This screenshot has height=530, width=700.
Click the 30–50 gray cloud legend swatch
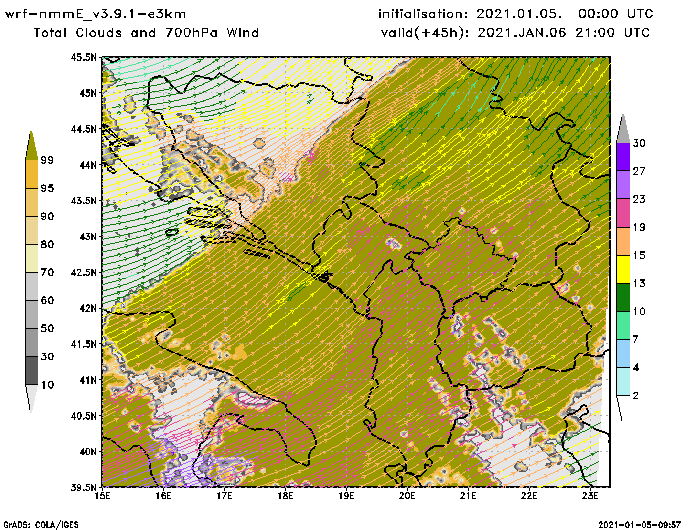pyautogui.click(x=32, y=342)
